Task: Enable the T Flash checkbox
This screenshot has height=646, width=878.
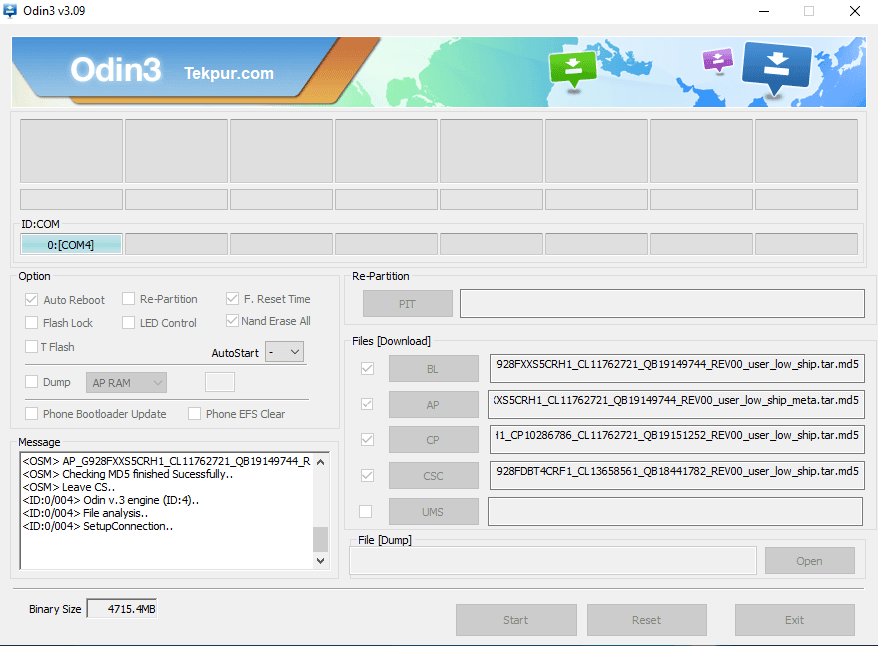Action: click(x=31, y=347)
